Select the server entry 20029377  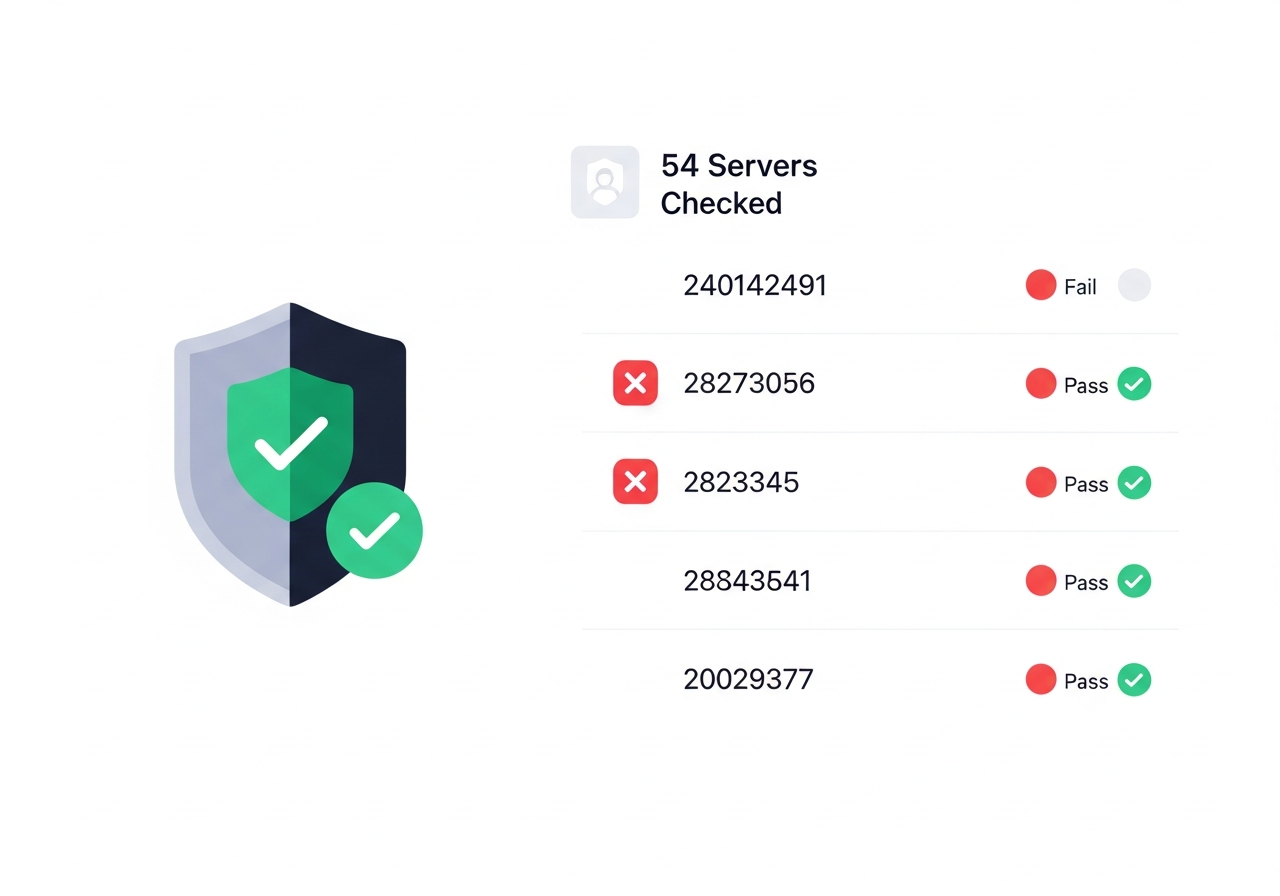[x=748, y=679]
